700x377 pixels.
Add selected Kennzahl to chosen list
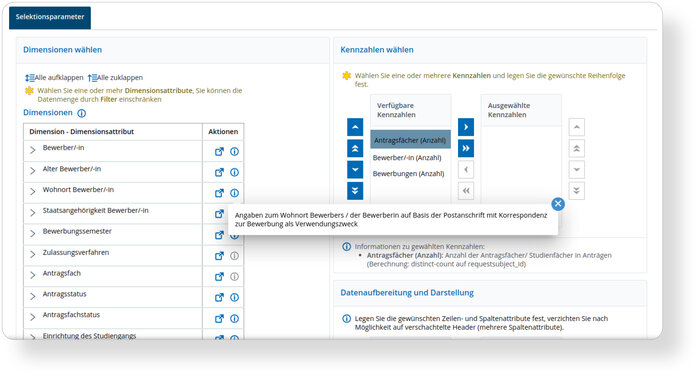coord(466,127)
